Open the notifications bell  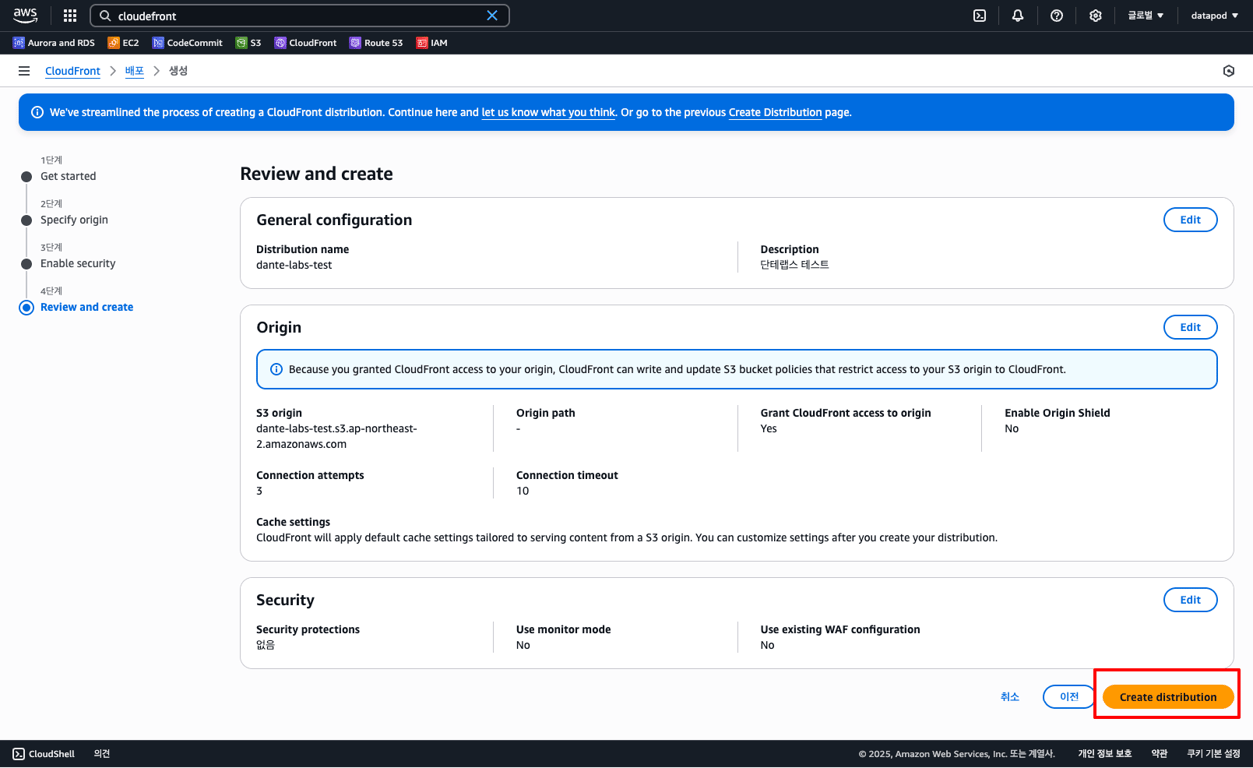1018,16
